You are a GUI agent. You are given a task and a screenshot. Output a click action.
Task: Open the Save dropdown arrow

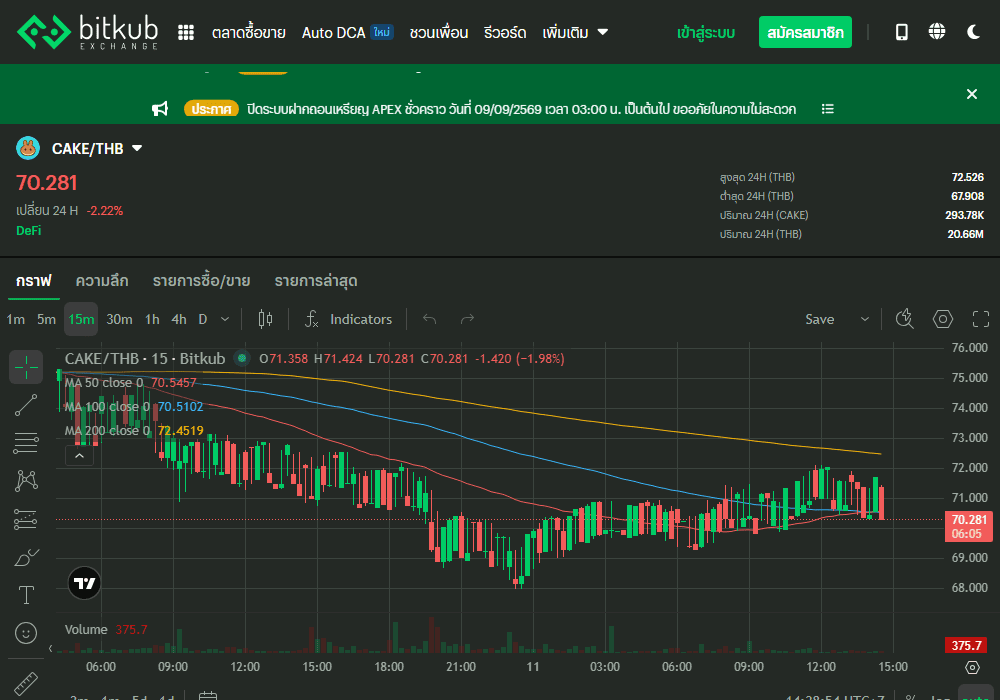(865, 319)
